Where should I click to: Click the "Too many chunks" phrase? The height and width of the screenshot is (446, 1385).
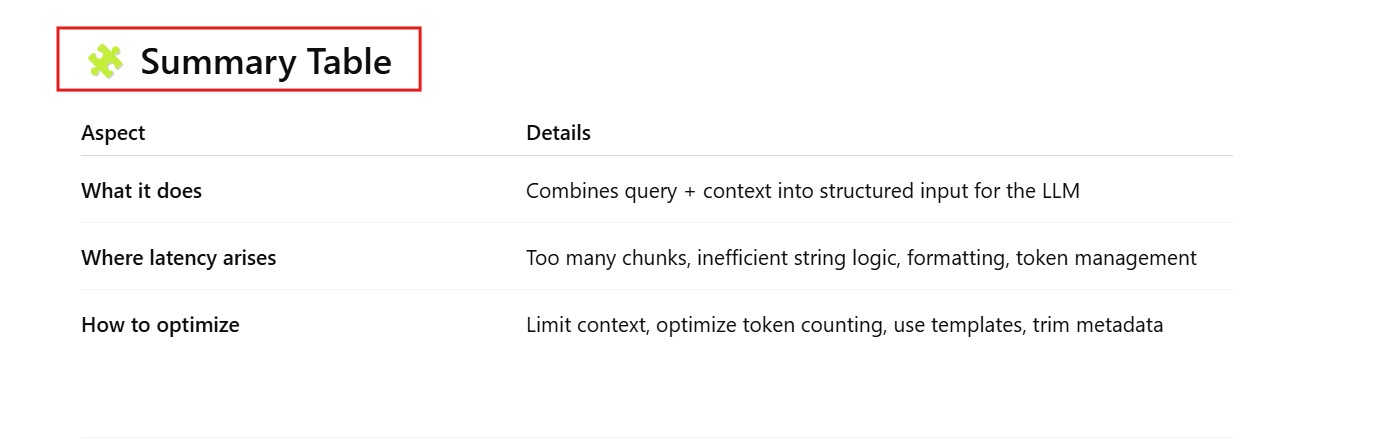tap(605, 258)
